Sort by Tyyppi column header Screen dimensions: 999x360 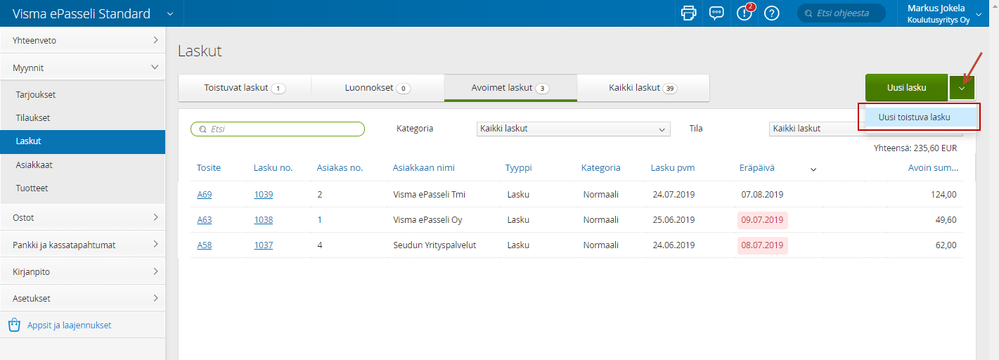click(519, 168)
